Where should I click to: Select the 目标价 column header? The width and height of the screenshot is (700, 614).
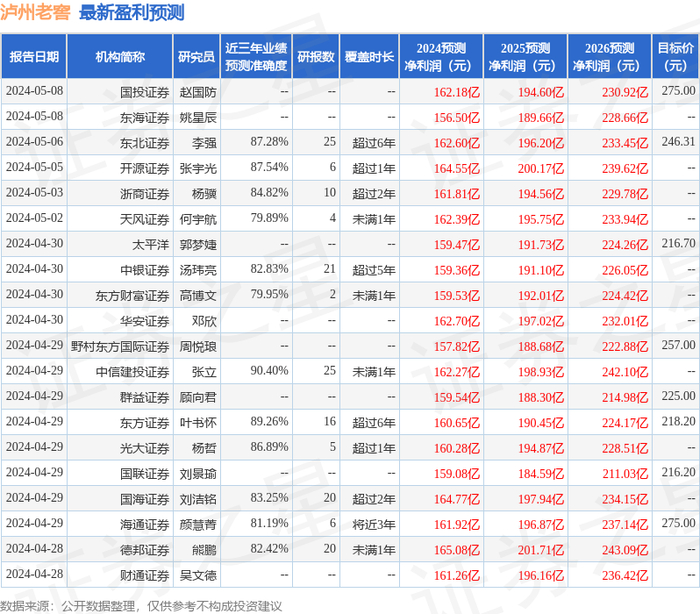click(x=676, y=56)
